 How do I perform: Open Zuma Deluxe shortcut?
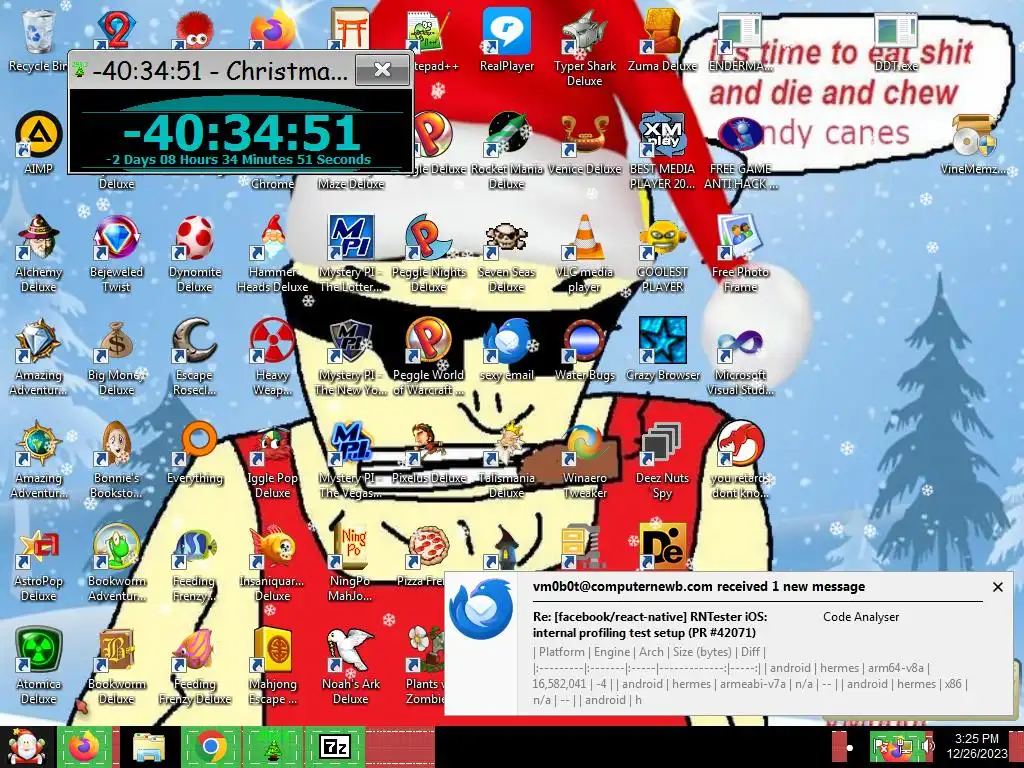pyautogui.click(x=662, y=33)
